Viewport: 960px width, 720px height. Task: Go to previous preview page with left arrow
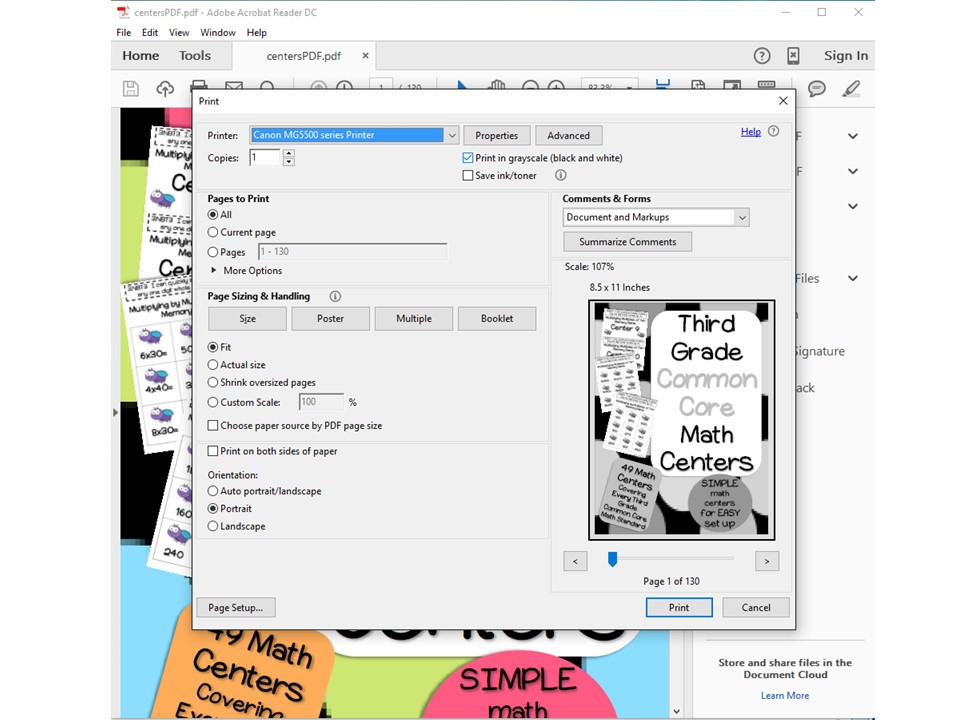(575, 561)
